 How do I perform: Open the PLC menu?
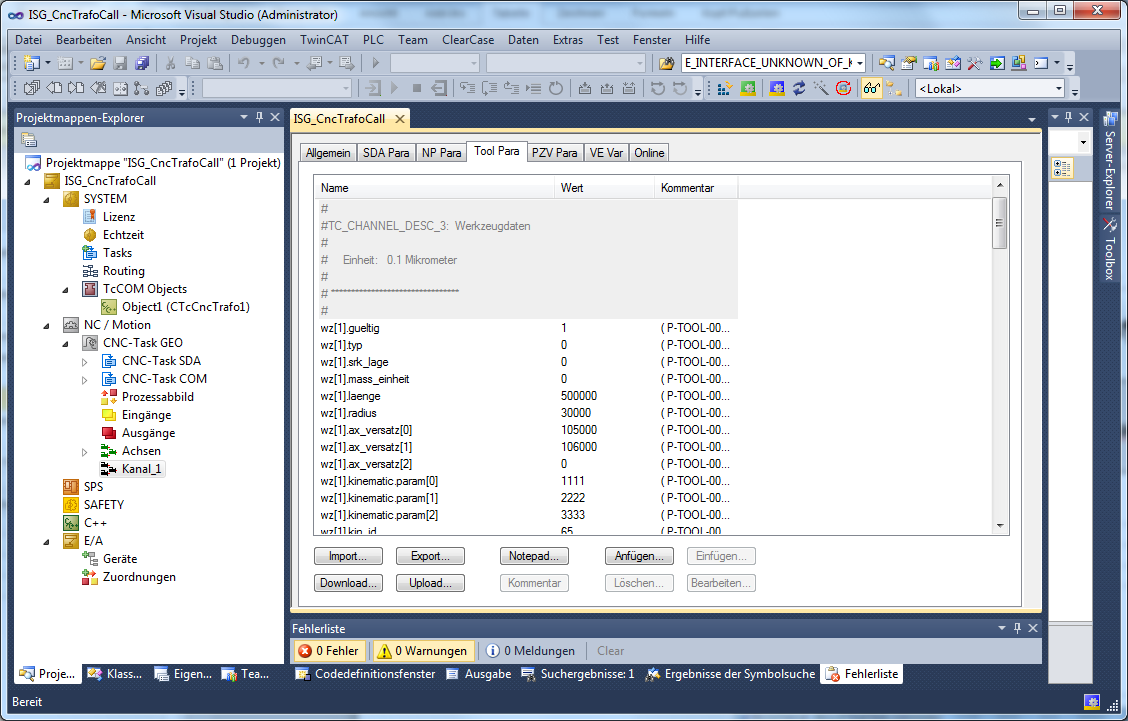pyautogui.click(x=373, y=40)
